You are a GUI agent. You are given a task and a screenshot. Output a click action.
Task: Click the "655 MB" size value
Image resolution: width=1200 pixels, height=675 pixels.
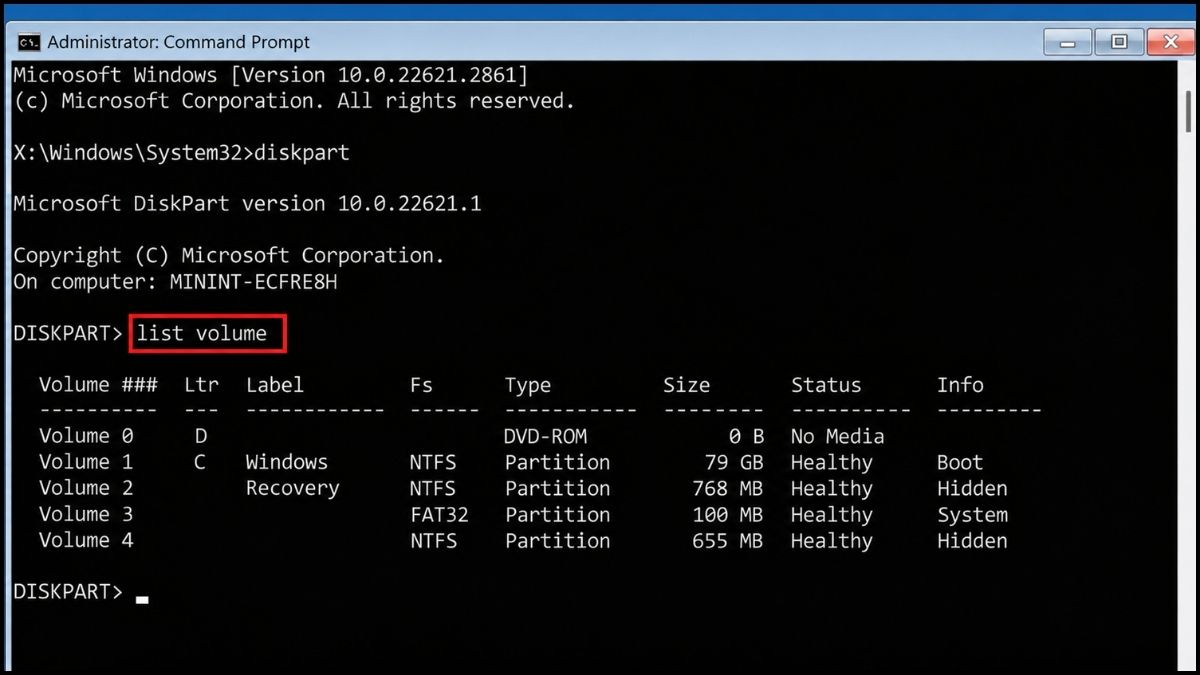click(727, 540)
